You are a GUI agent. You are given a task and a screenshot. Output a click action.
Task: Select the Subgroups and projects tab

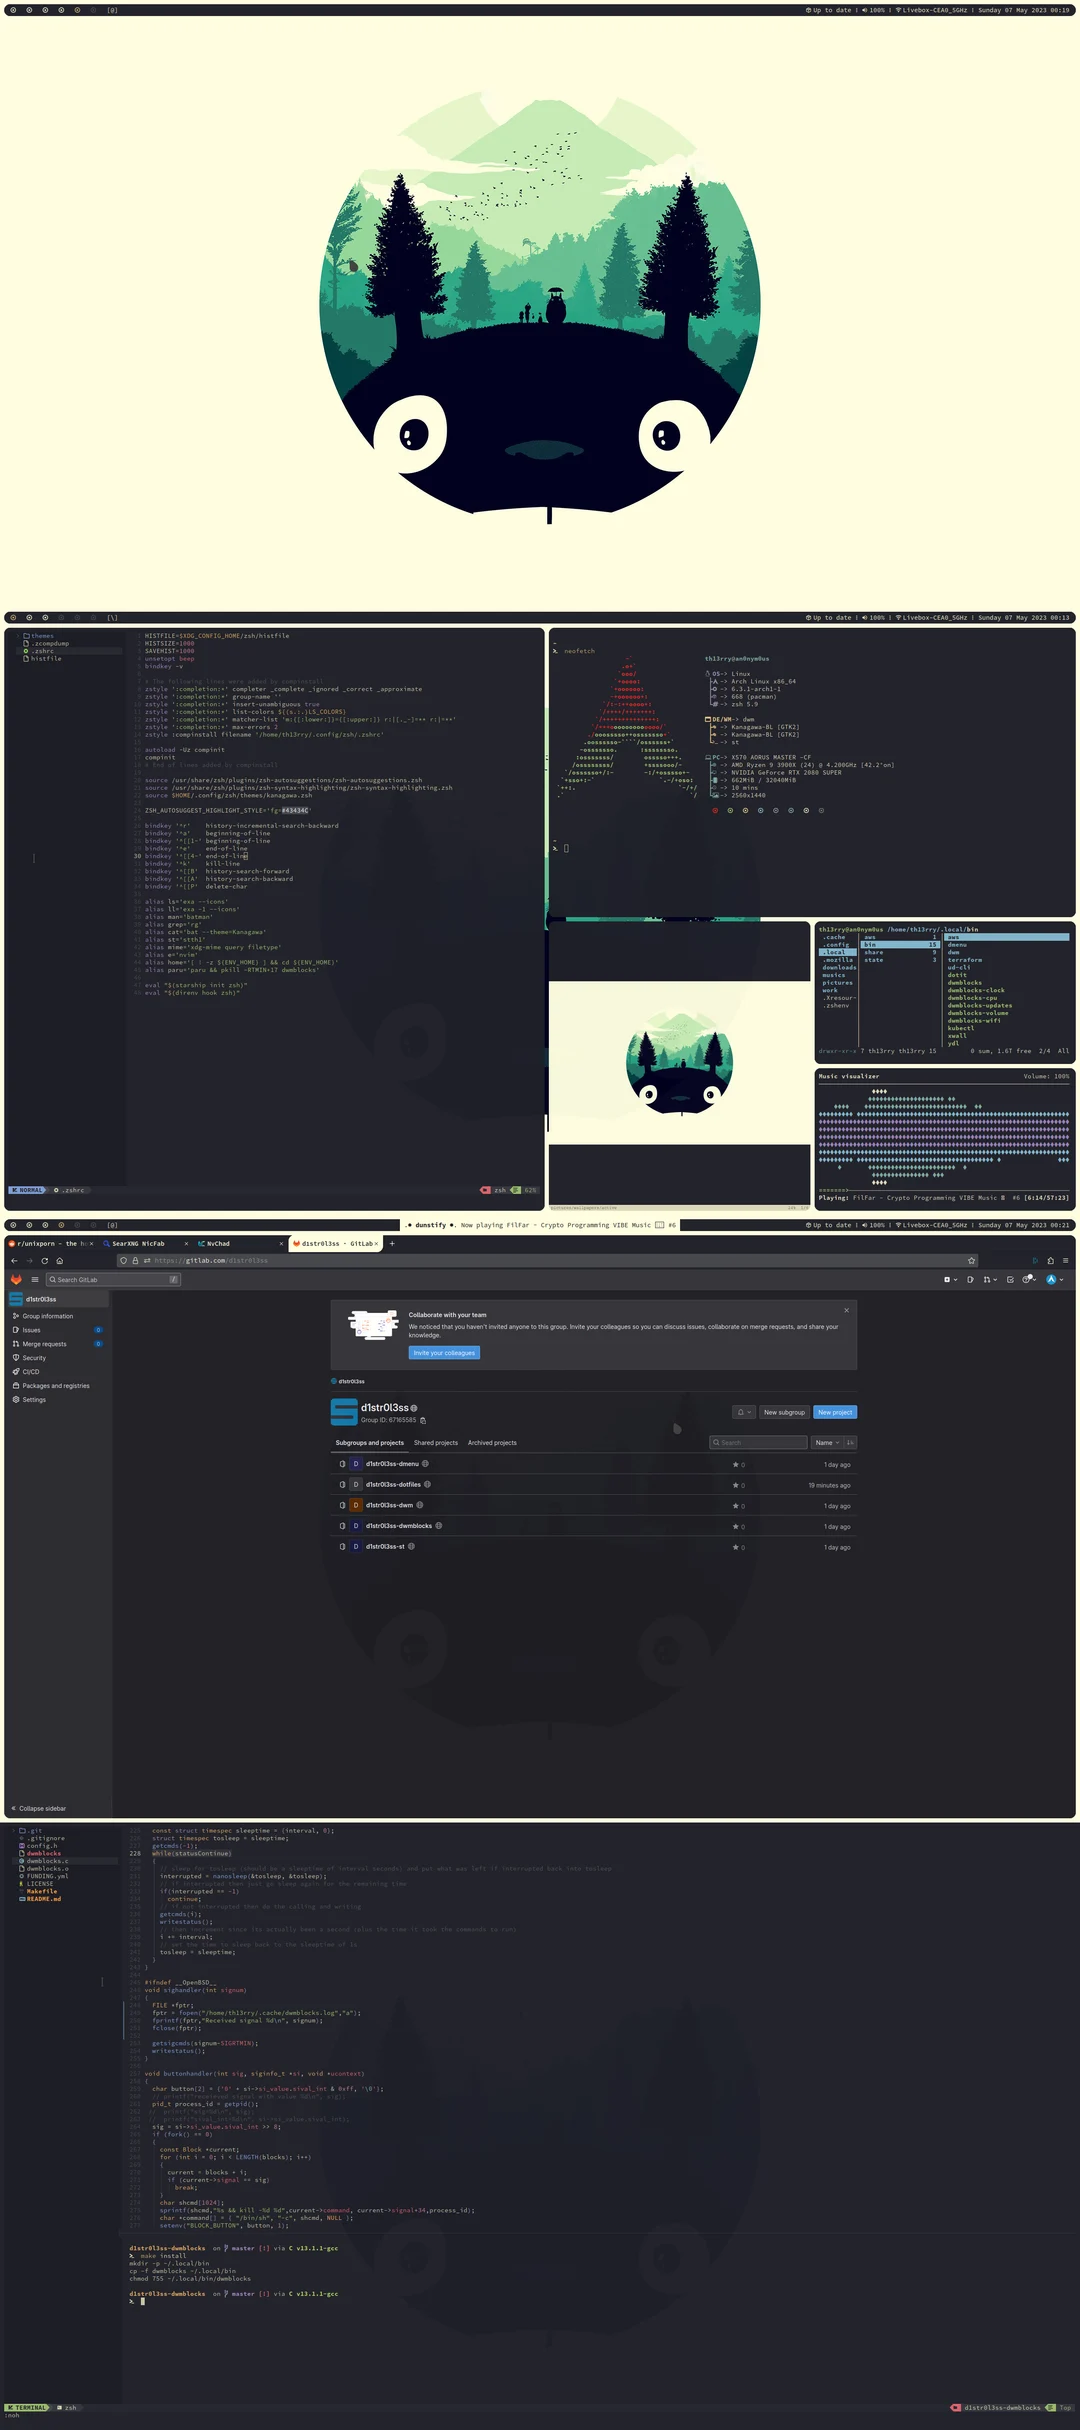pos(370,1443)
